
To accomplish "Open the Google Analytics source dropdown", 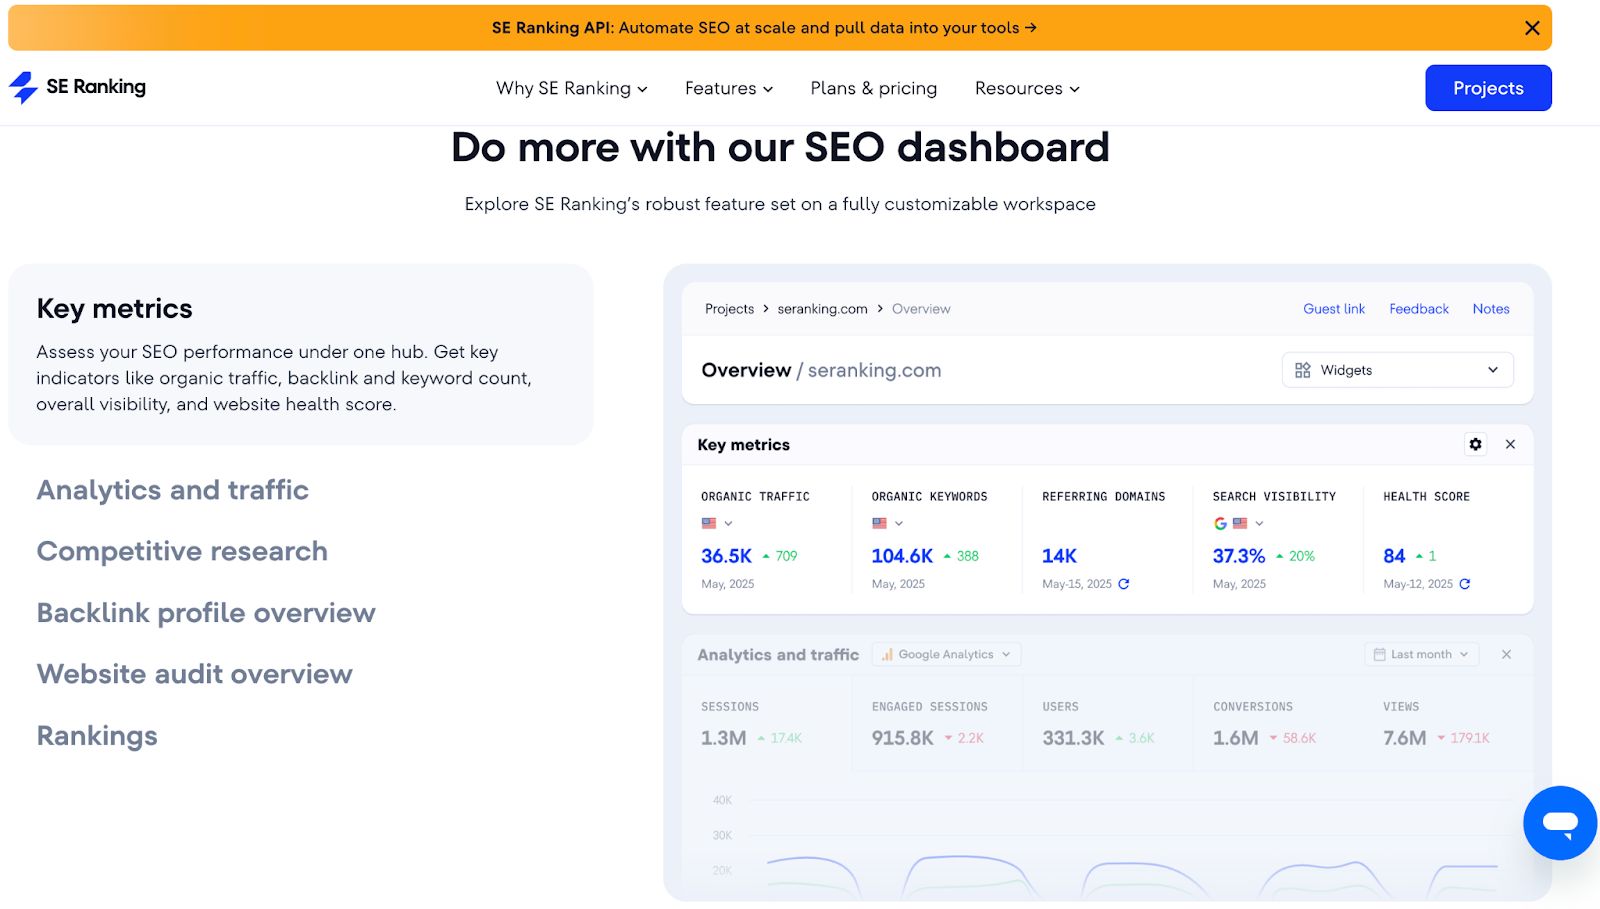I will (x=946, y=654).
